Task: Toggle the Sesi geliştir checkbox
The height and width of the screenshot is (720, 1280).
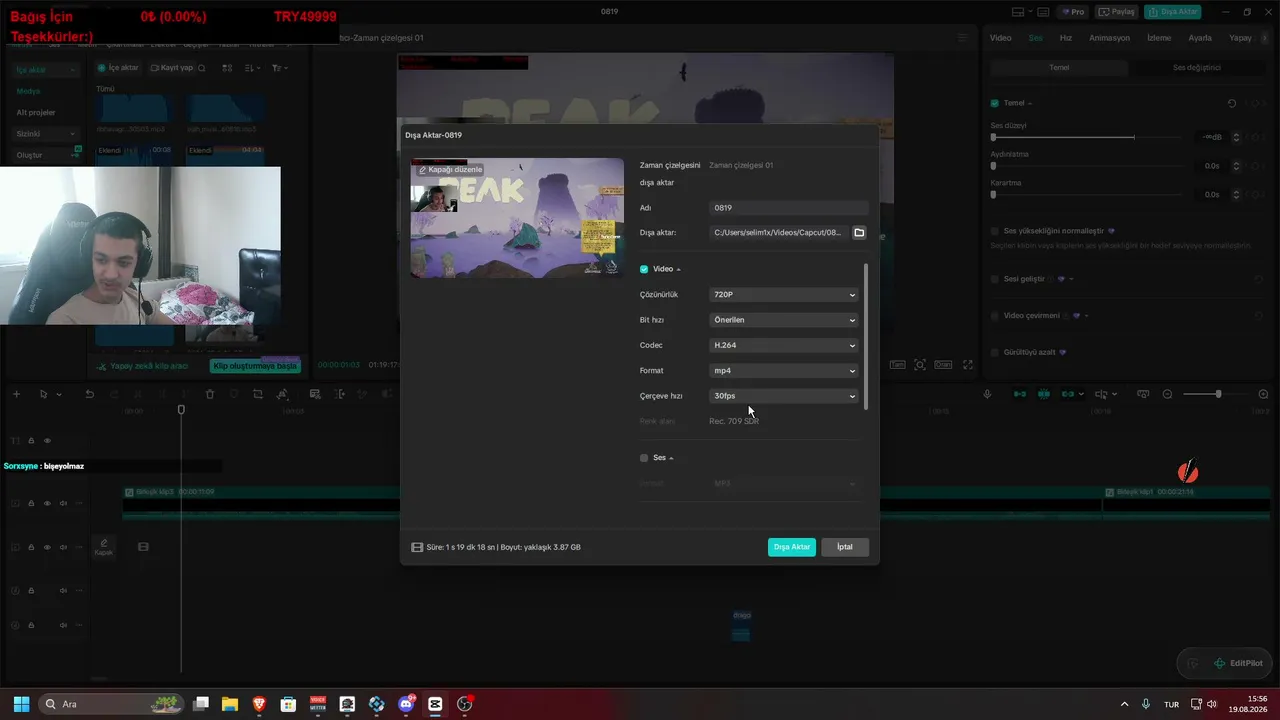Action: [995, 279]
